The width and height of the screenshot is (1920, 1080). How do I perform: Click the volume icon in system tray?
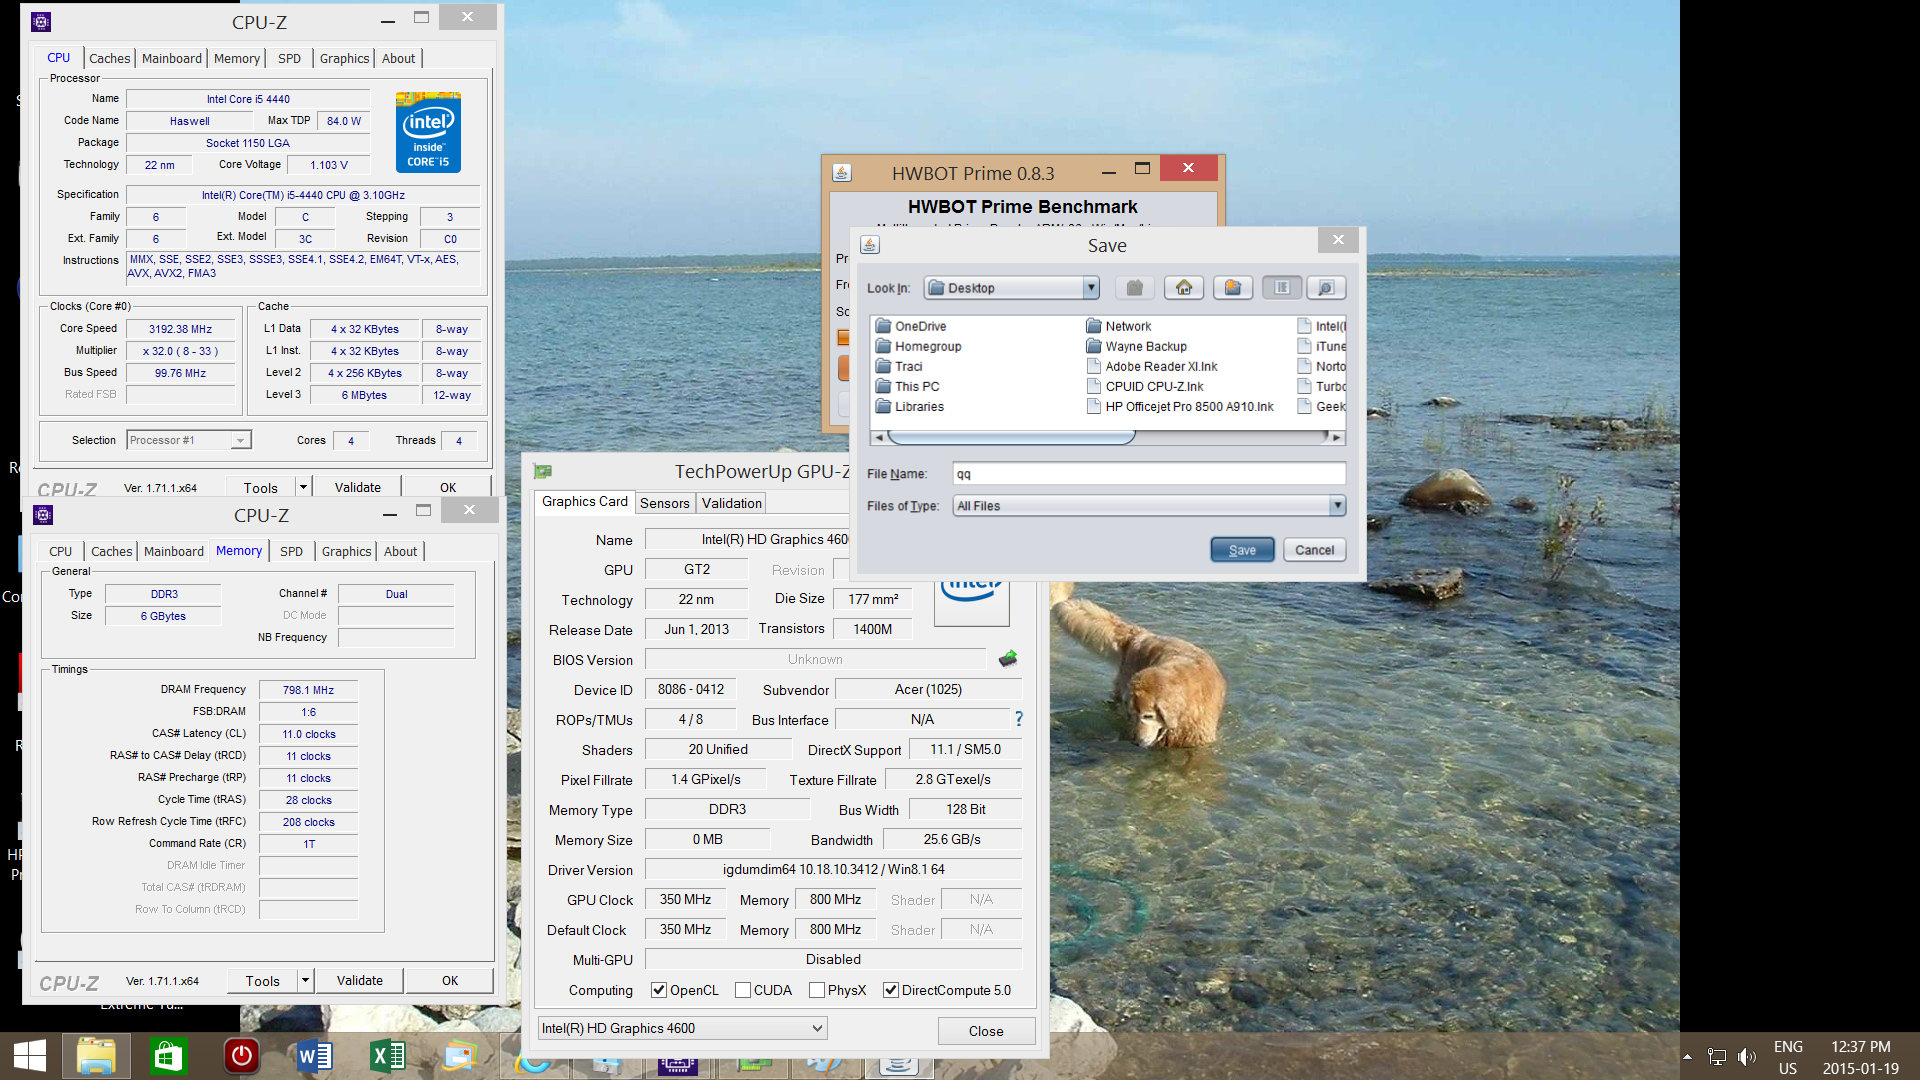(x=1747, y=1057)
